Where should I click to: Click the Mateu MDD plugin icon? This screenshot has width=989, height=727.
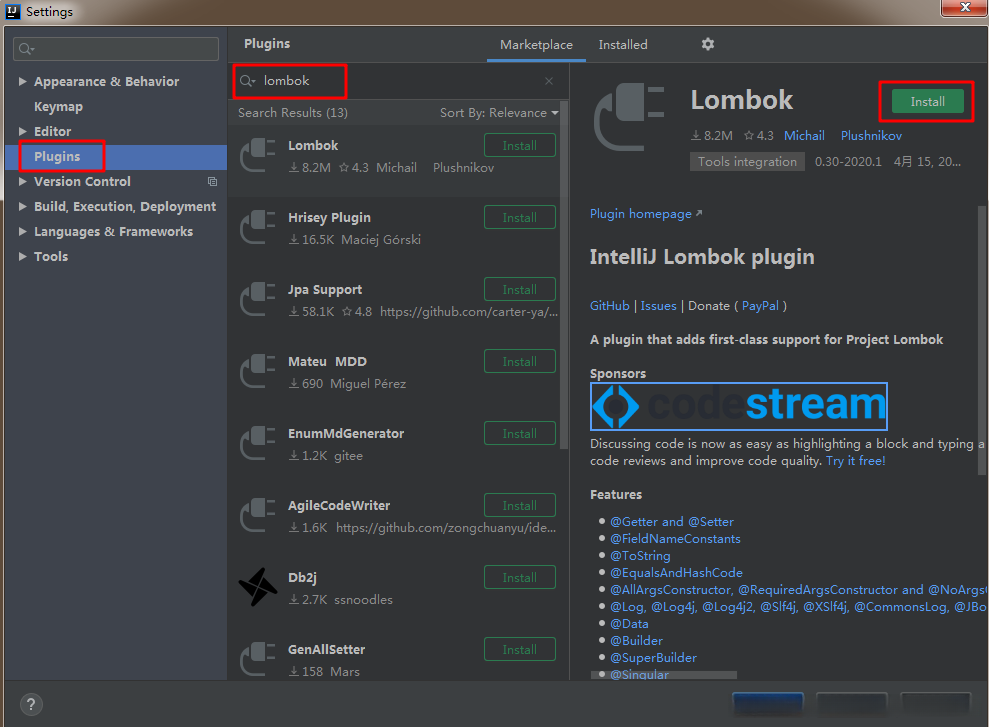tap(257, 371)
